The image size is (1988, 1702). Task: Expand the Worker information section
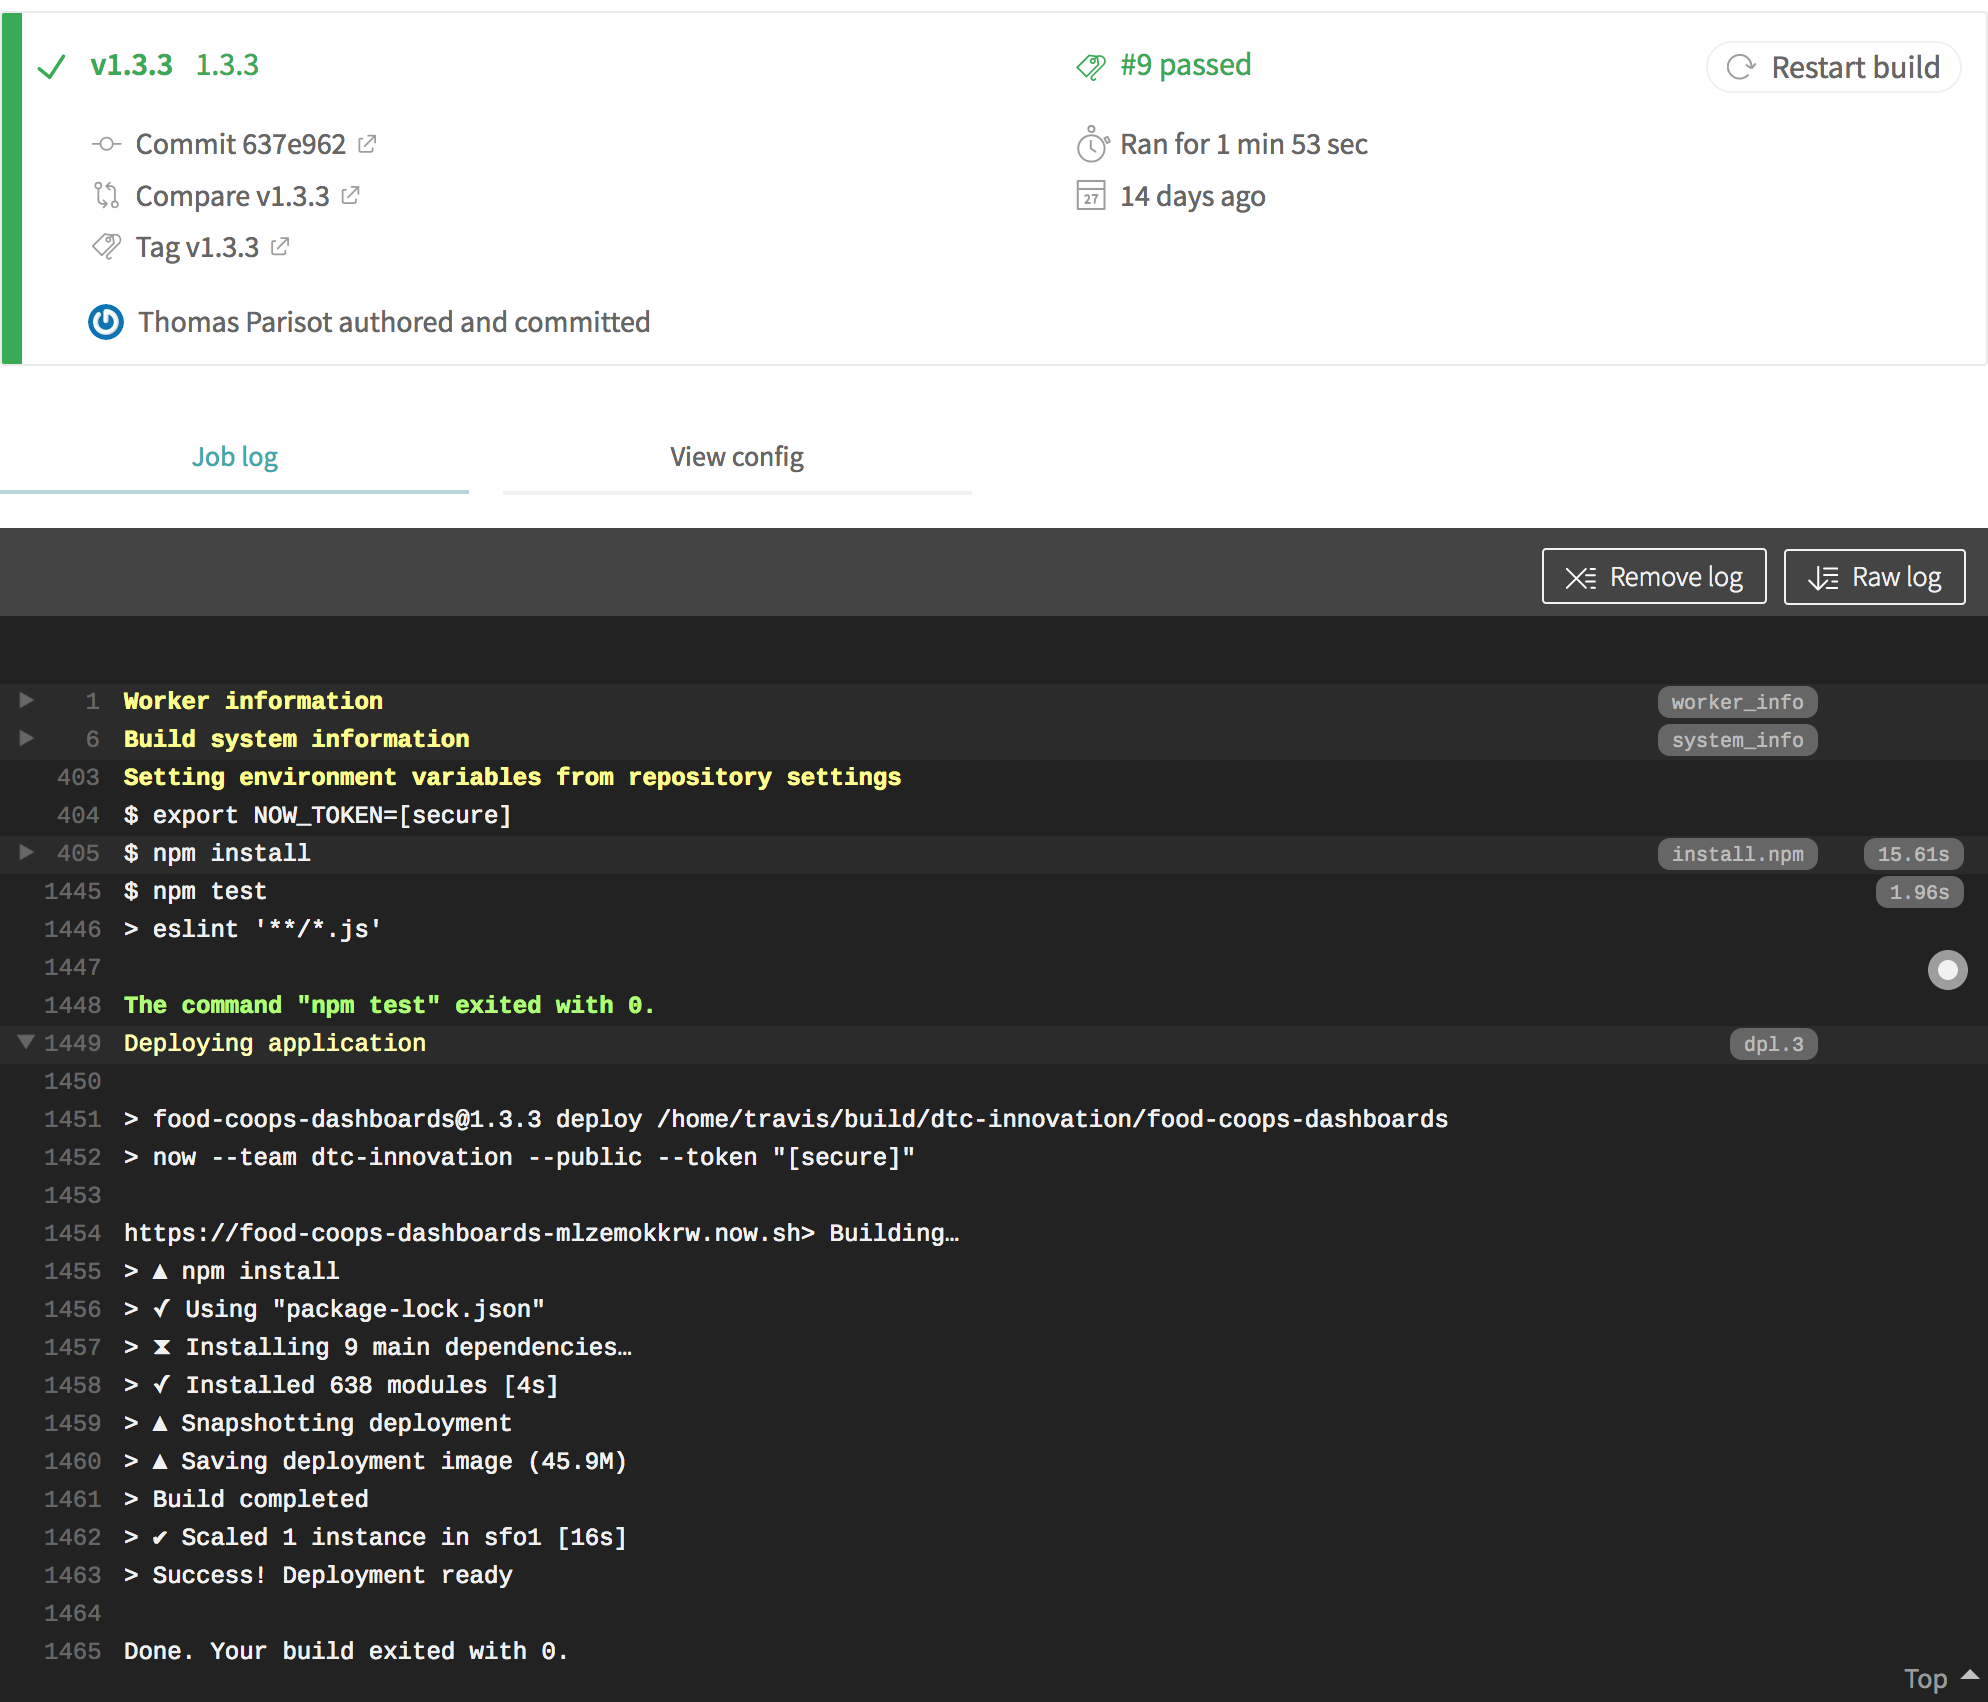tap(25, 700)
